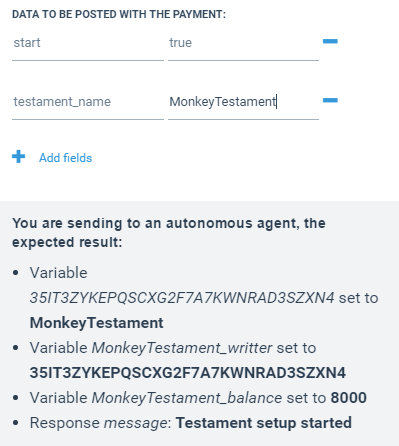Click the first bullet's "Variable" label
The image size is (399, 446).
tap(59, 273)
